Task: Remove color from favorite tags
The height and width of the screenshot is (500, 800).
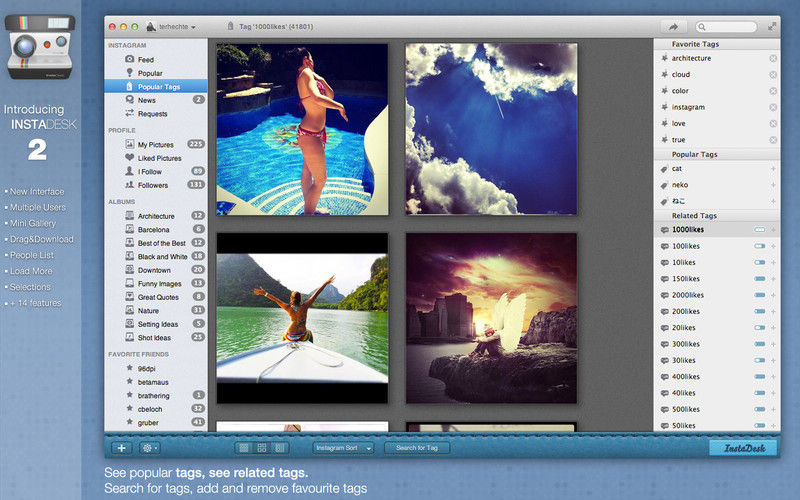Action: 773,91
